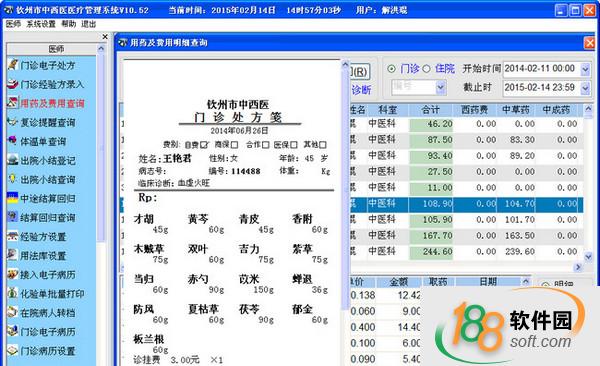
Task: Select the row with total 167.70
Action: [x=466, y=235]
